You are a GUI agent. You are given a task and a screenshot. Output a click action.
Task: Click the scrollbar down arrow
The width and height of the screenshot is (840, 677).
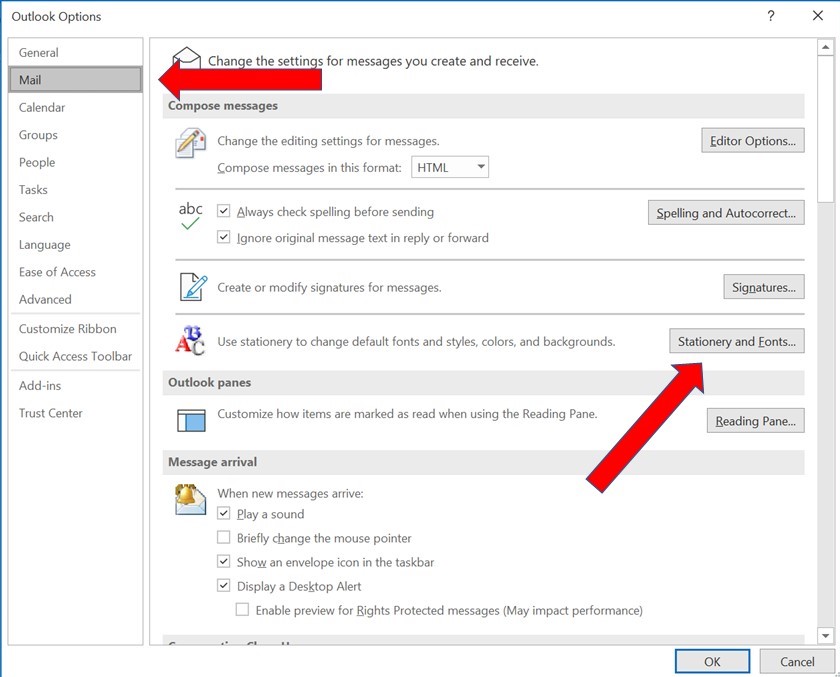(826, 636)
